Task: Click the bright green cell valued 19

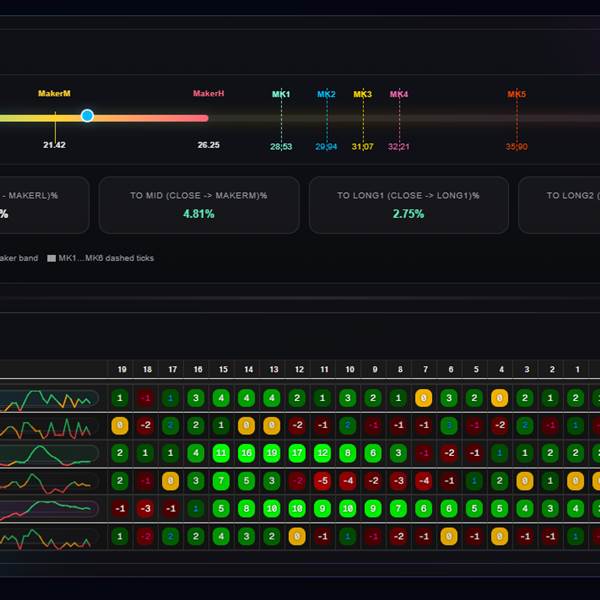Action: coord(272,453)
